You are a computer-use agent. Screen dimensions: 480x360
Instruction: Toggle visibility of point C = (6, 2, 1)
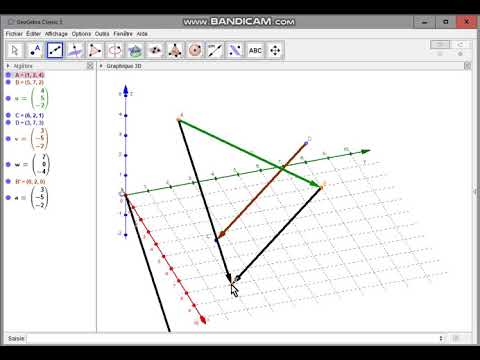point(8,115)
